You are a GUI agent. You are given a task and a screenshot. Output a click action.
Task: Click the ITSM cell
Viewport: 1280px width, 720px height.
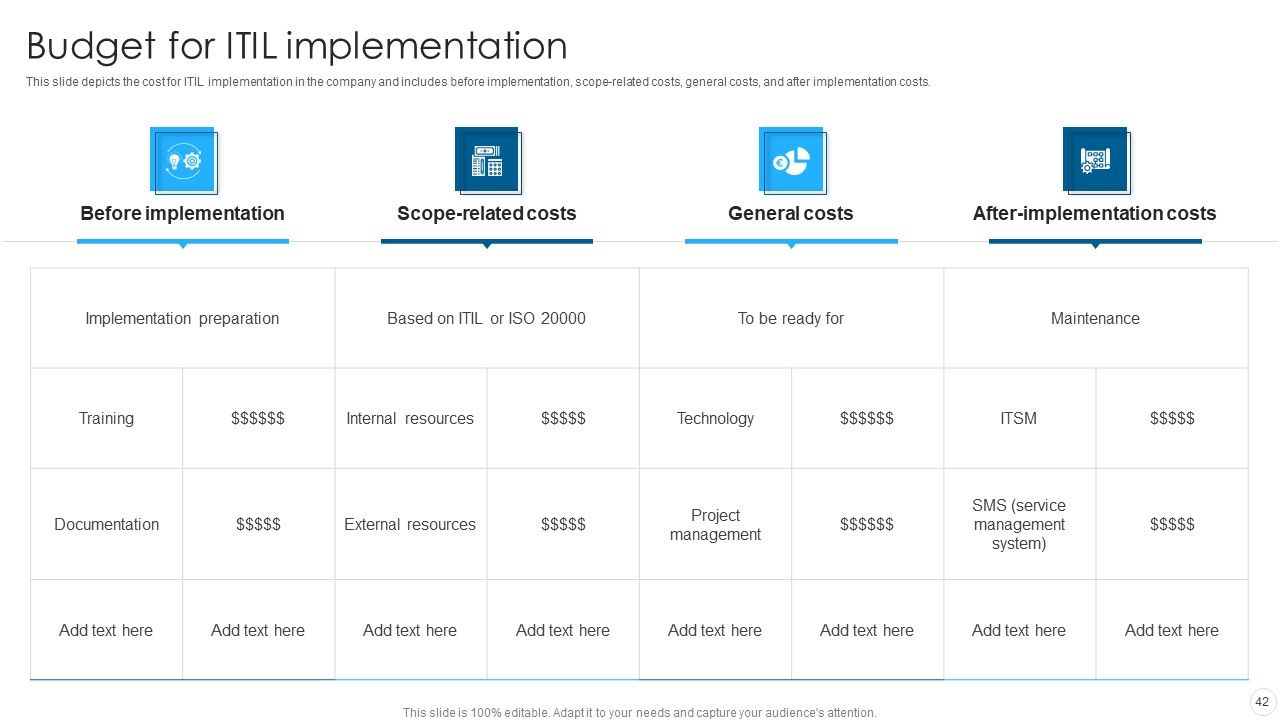tap(1019, 418)
